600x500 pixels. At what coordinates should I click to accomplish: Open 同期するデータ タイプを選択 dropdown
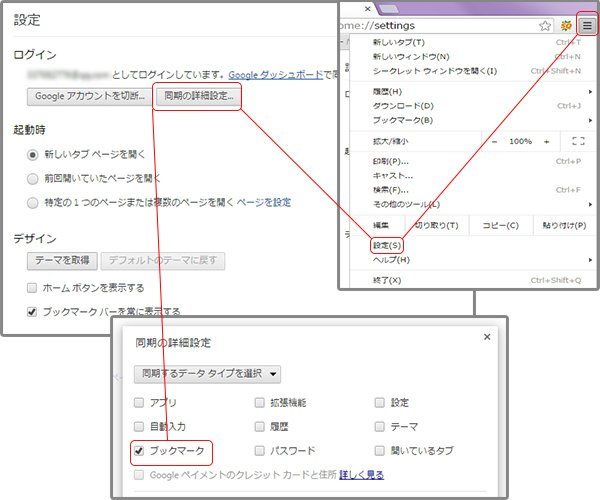[207, 374]
